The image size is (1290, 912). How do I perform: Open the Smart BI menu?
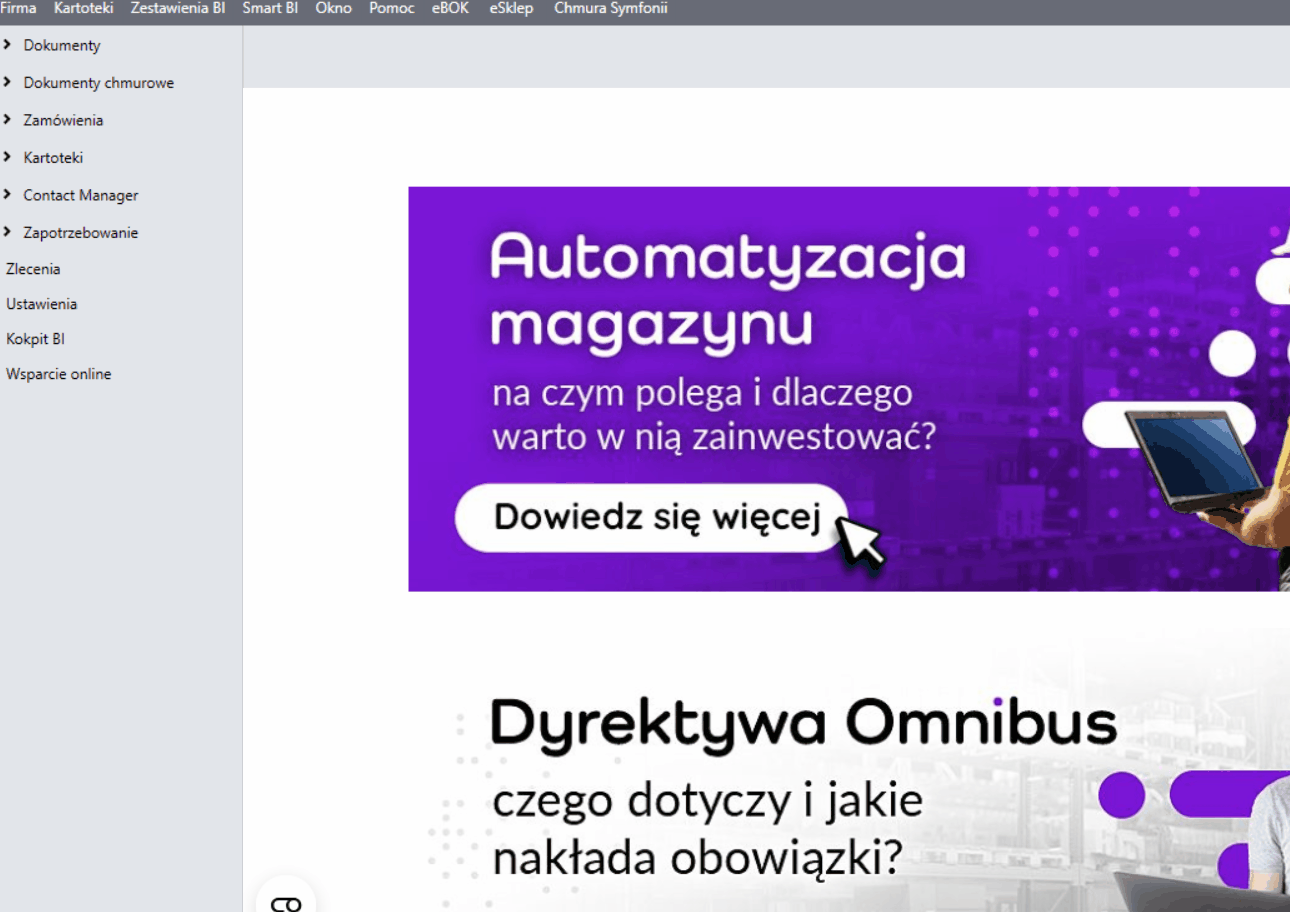[270, 8]
